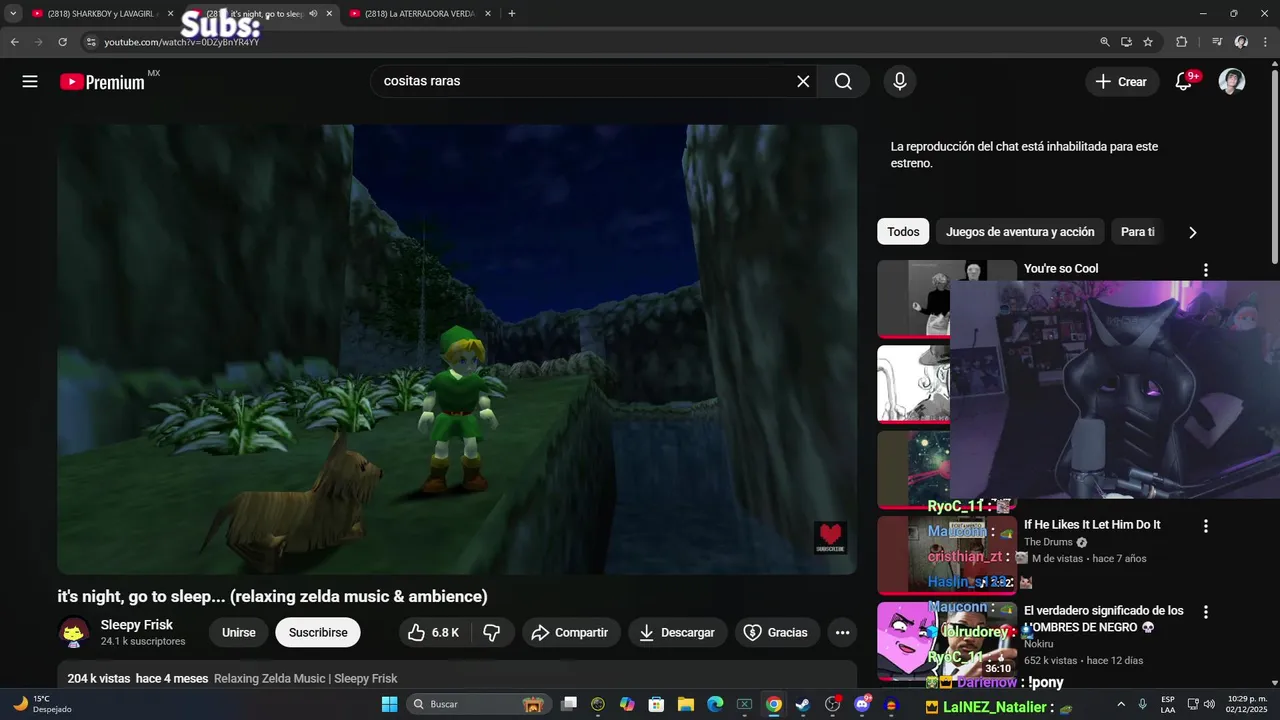Open File Explorer from the taskbar
Image resolution: width=1280 pixels, height=720 pixels.
pos(686,704)
